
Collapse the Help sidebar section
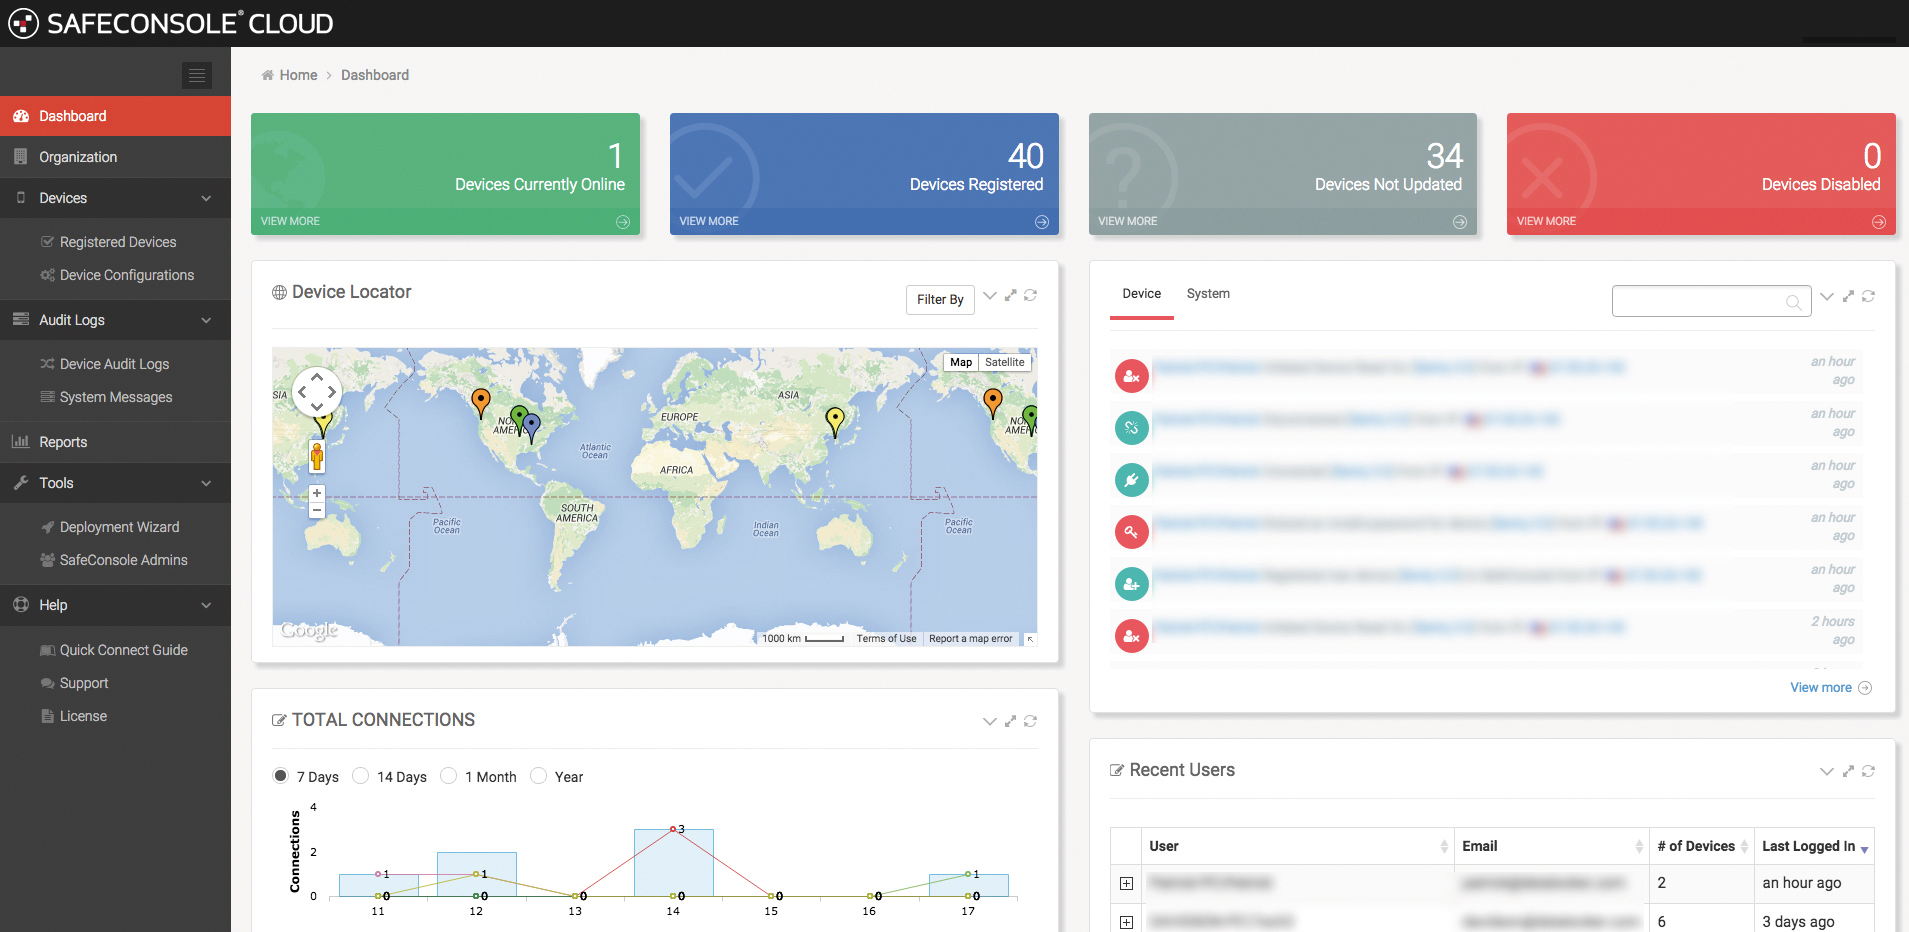click(115, 605)
